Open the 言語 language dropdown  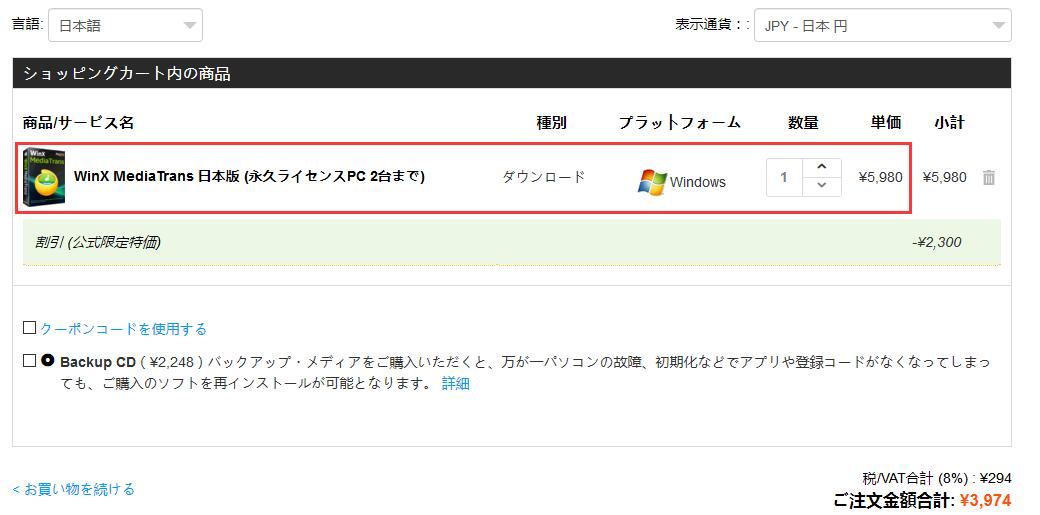point(125,26)
